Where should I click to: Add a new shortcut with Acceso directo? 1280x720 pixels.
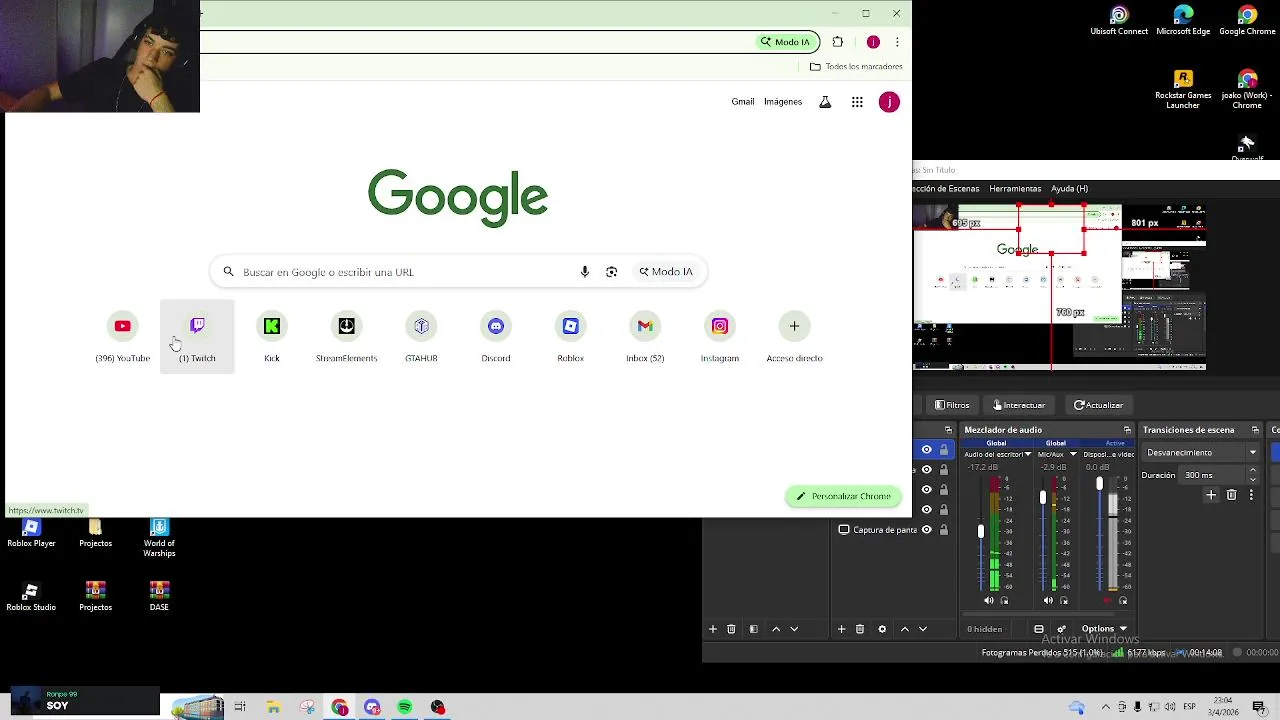point(794,337)
